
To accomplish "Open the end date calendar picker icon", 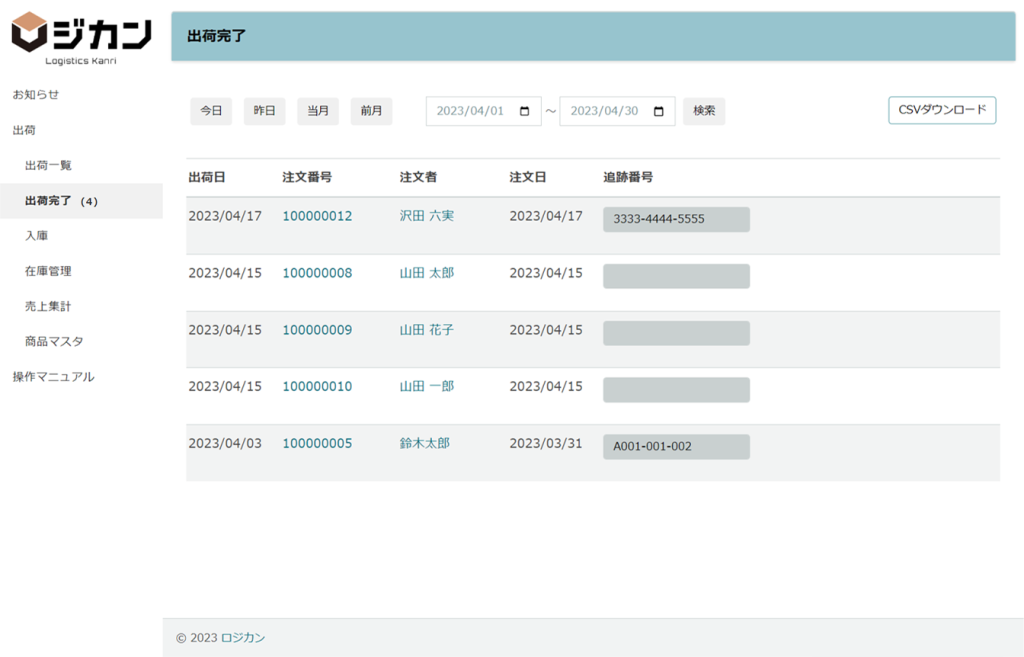I will (658, 111).
